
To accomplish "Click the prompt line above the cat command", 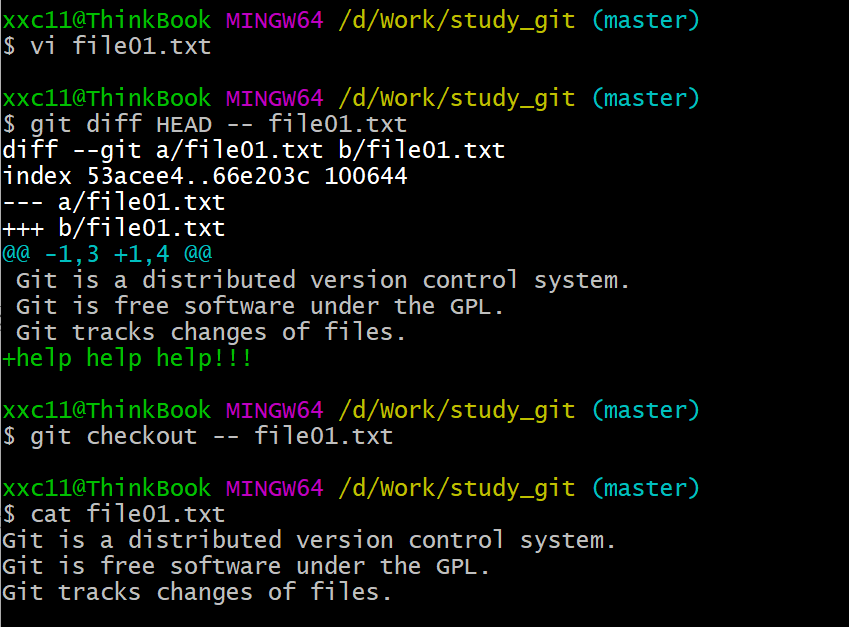I will tap(350, 488).
